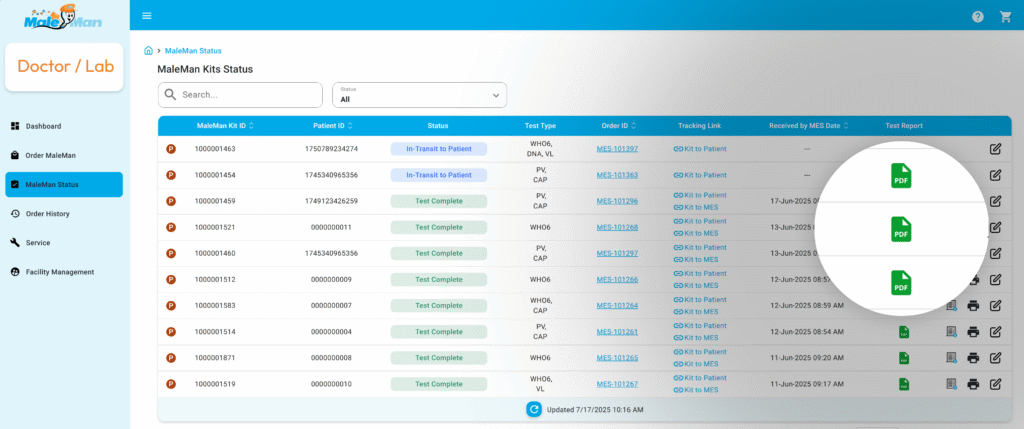
Task: Edit the kit 1000001463 row
Action: [x=995, y=149]
